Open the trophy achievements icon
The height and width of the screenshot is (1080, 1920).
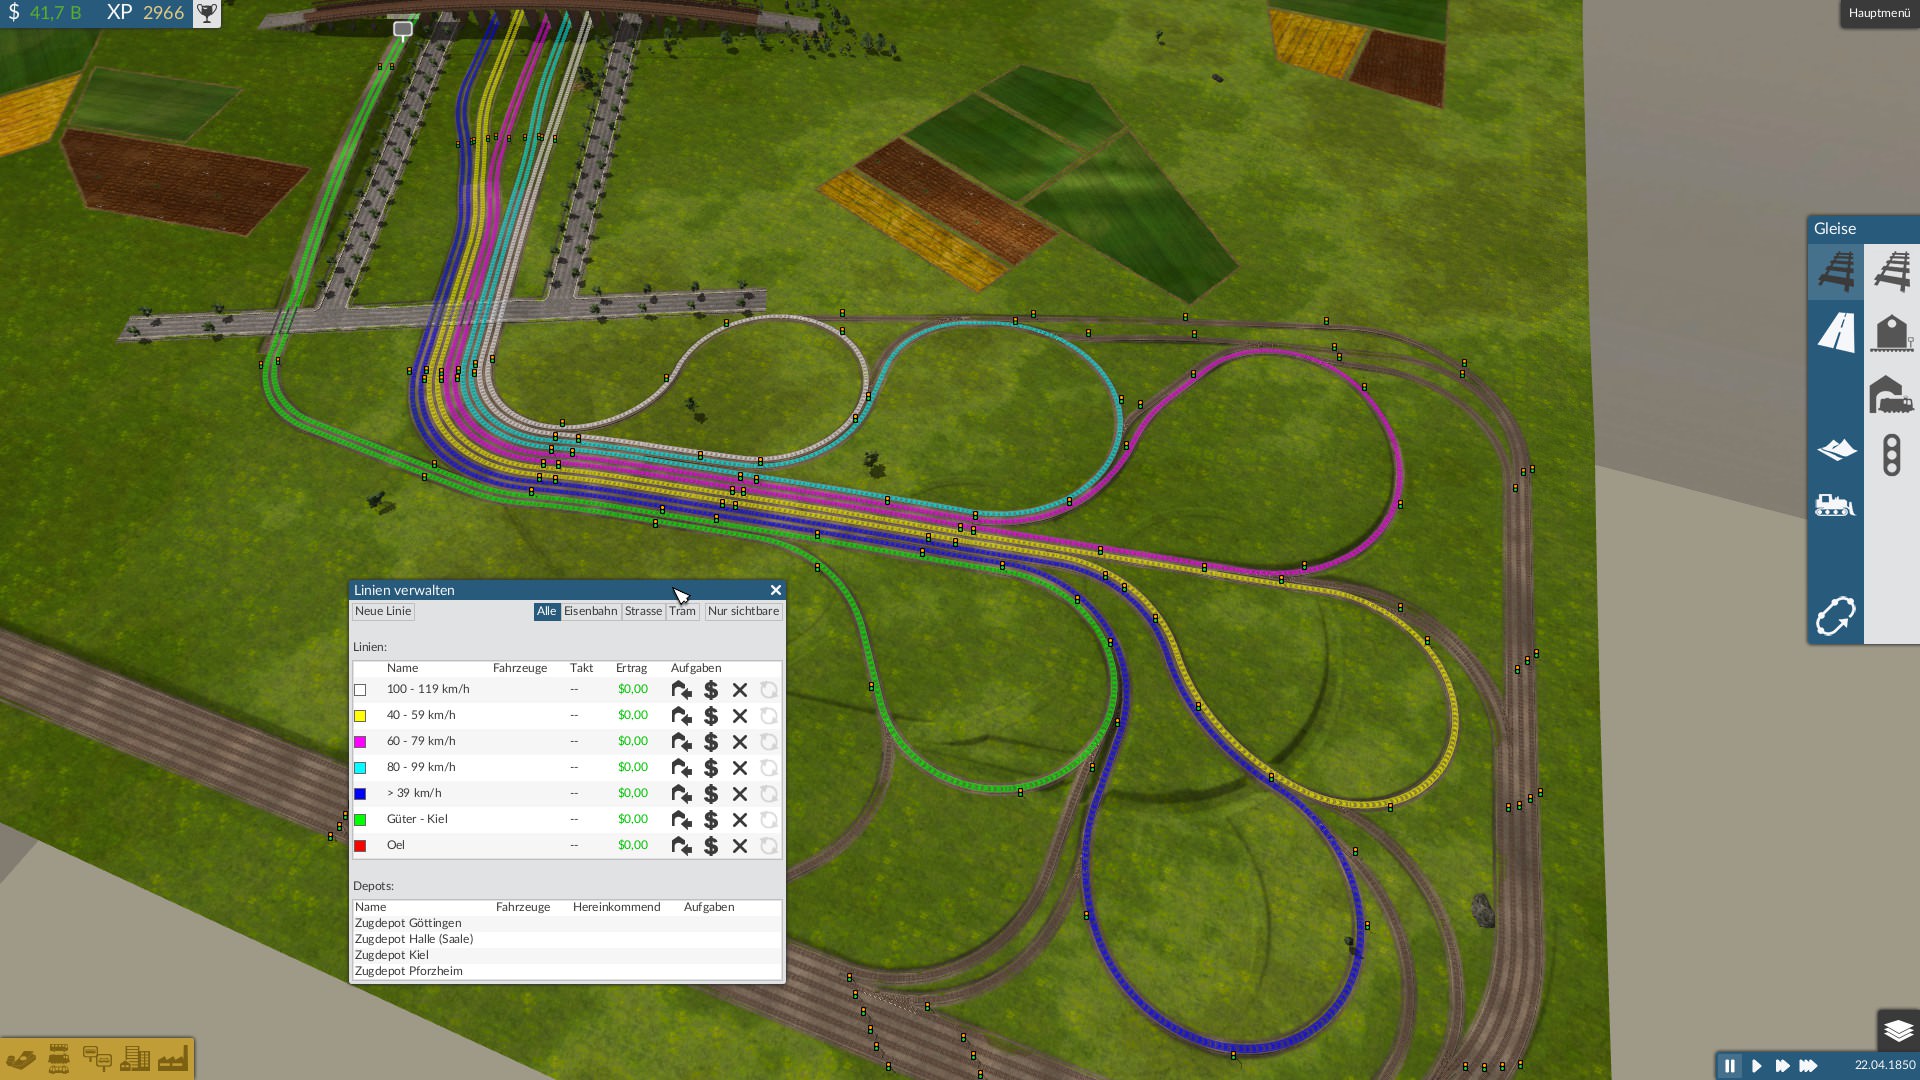pos(206,14)
